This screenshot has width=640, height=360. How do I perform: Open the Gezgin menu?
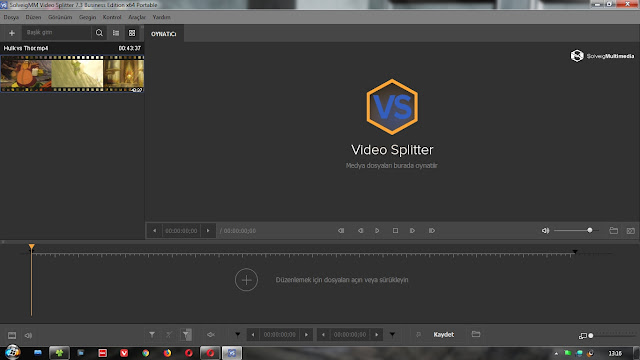87,17
